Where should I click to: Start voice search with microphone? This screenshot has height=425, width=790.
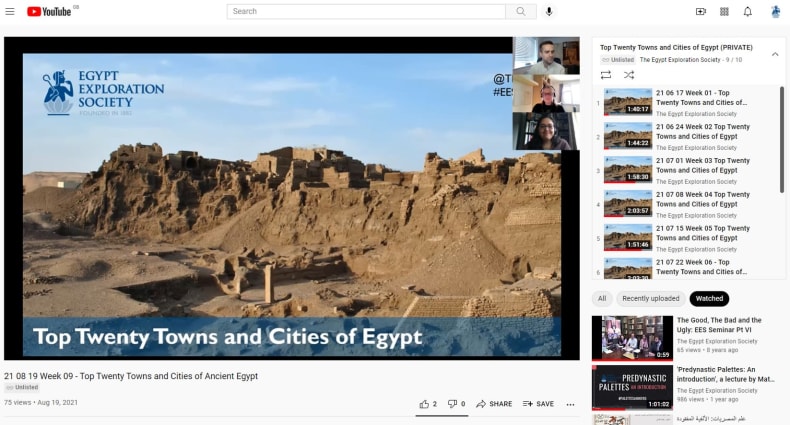tap(549, 11)
